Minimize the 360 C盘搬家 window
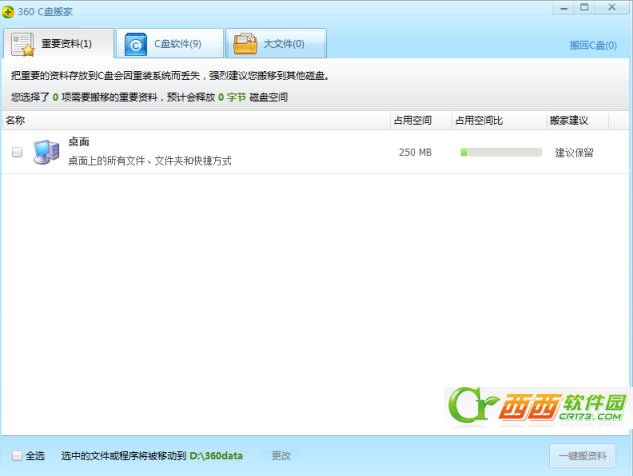Viewport: 633px width, 476px height. pyautogui.click(x=564, y=8)
